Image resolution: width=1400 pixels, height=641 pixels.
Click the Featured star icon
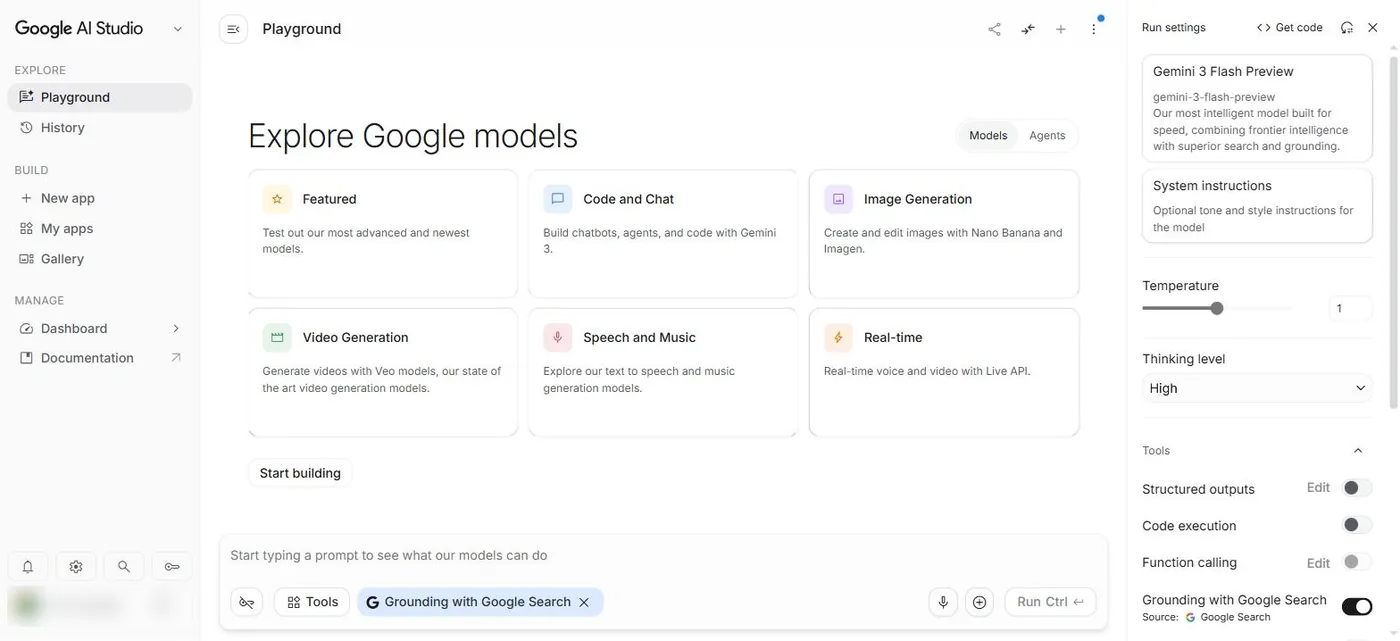(x=277, y=199)
